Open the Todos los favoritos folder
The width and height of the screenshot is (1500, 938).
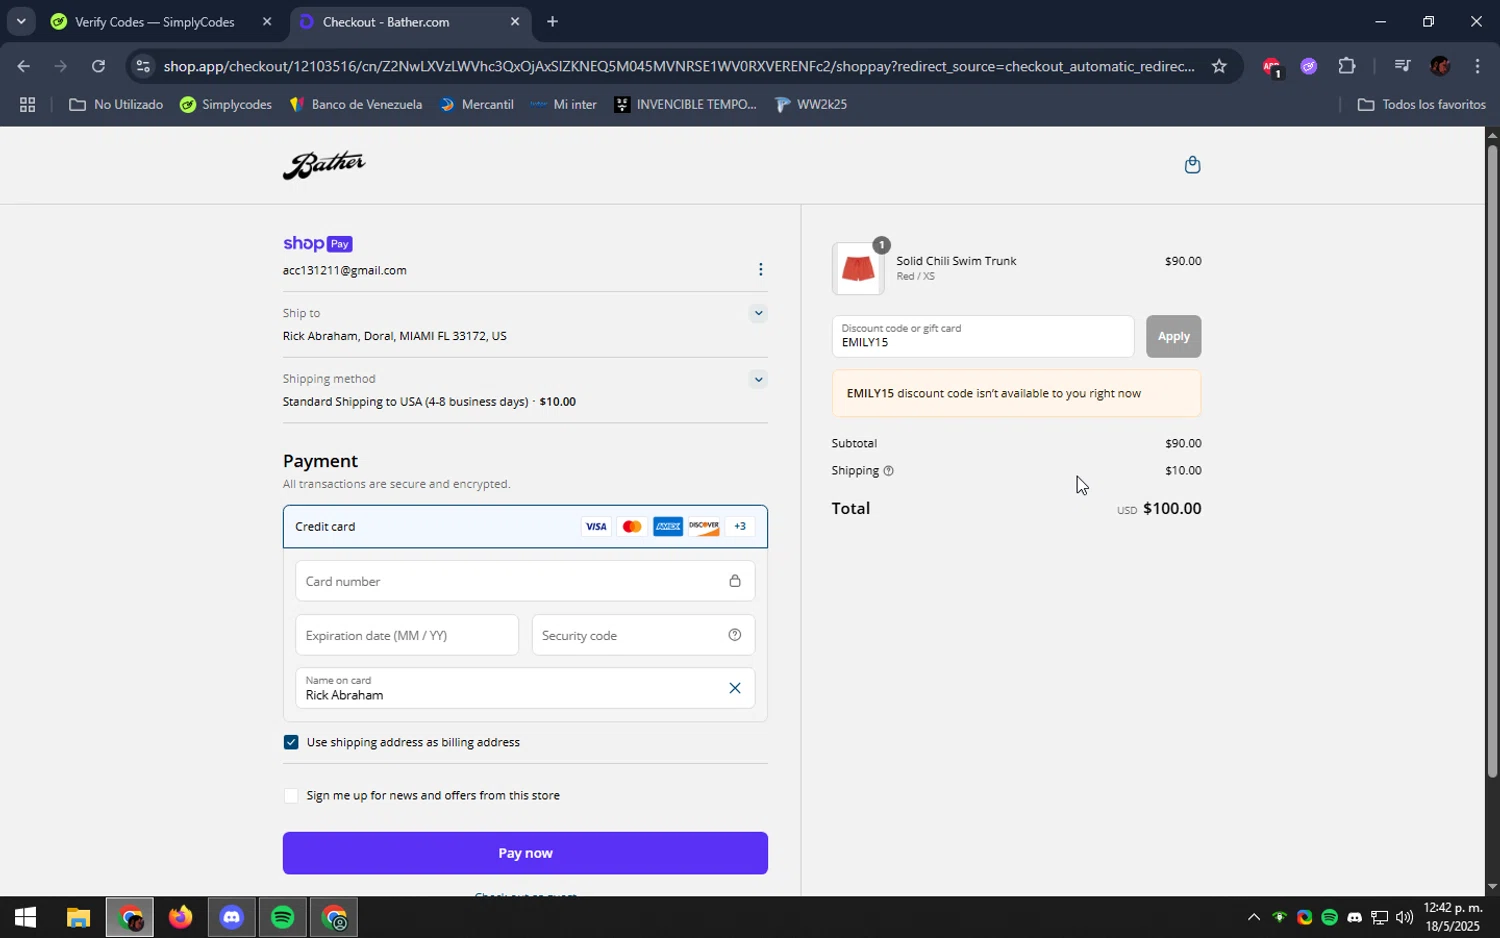point(1421,104)
